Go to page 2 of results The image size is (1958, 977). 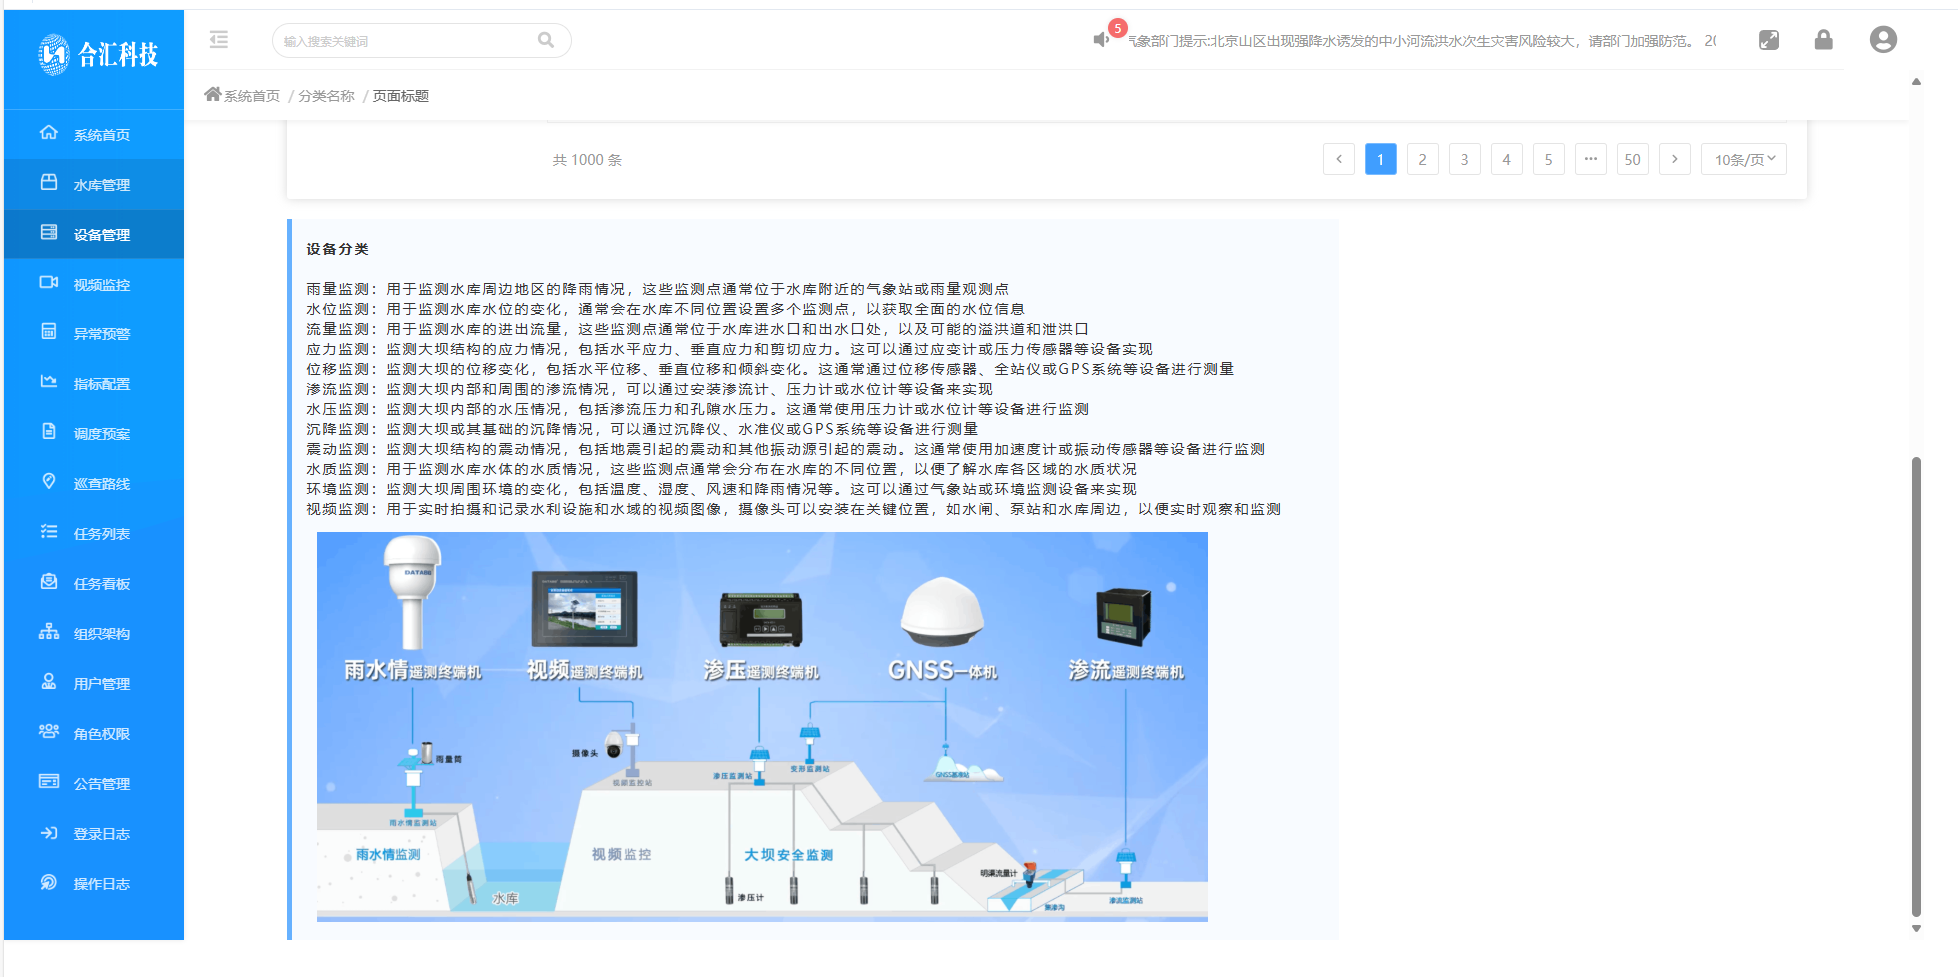coord(1422,158)
